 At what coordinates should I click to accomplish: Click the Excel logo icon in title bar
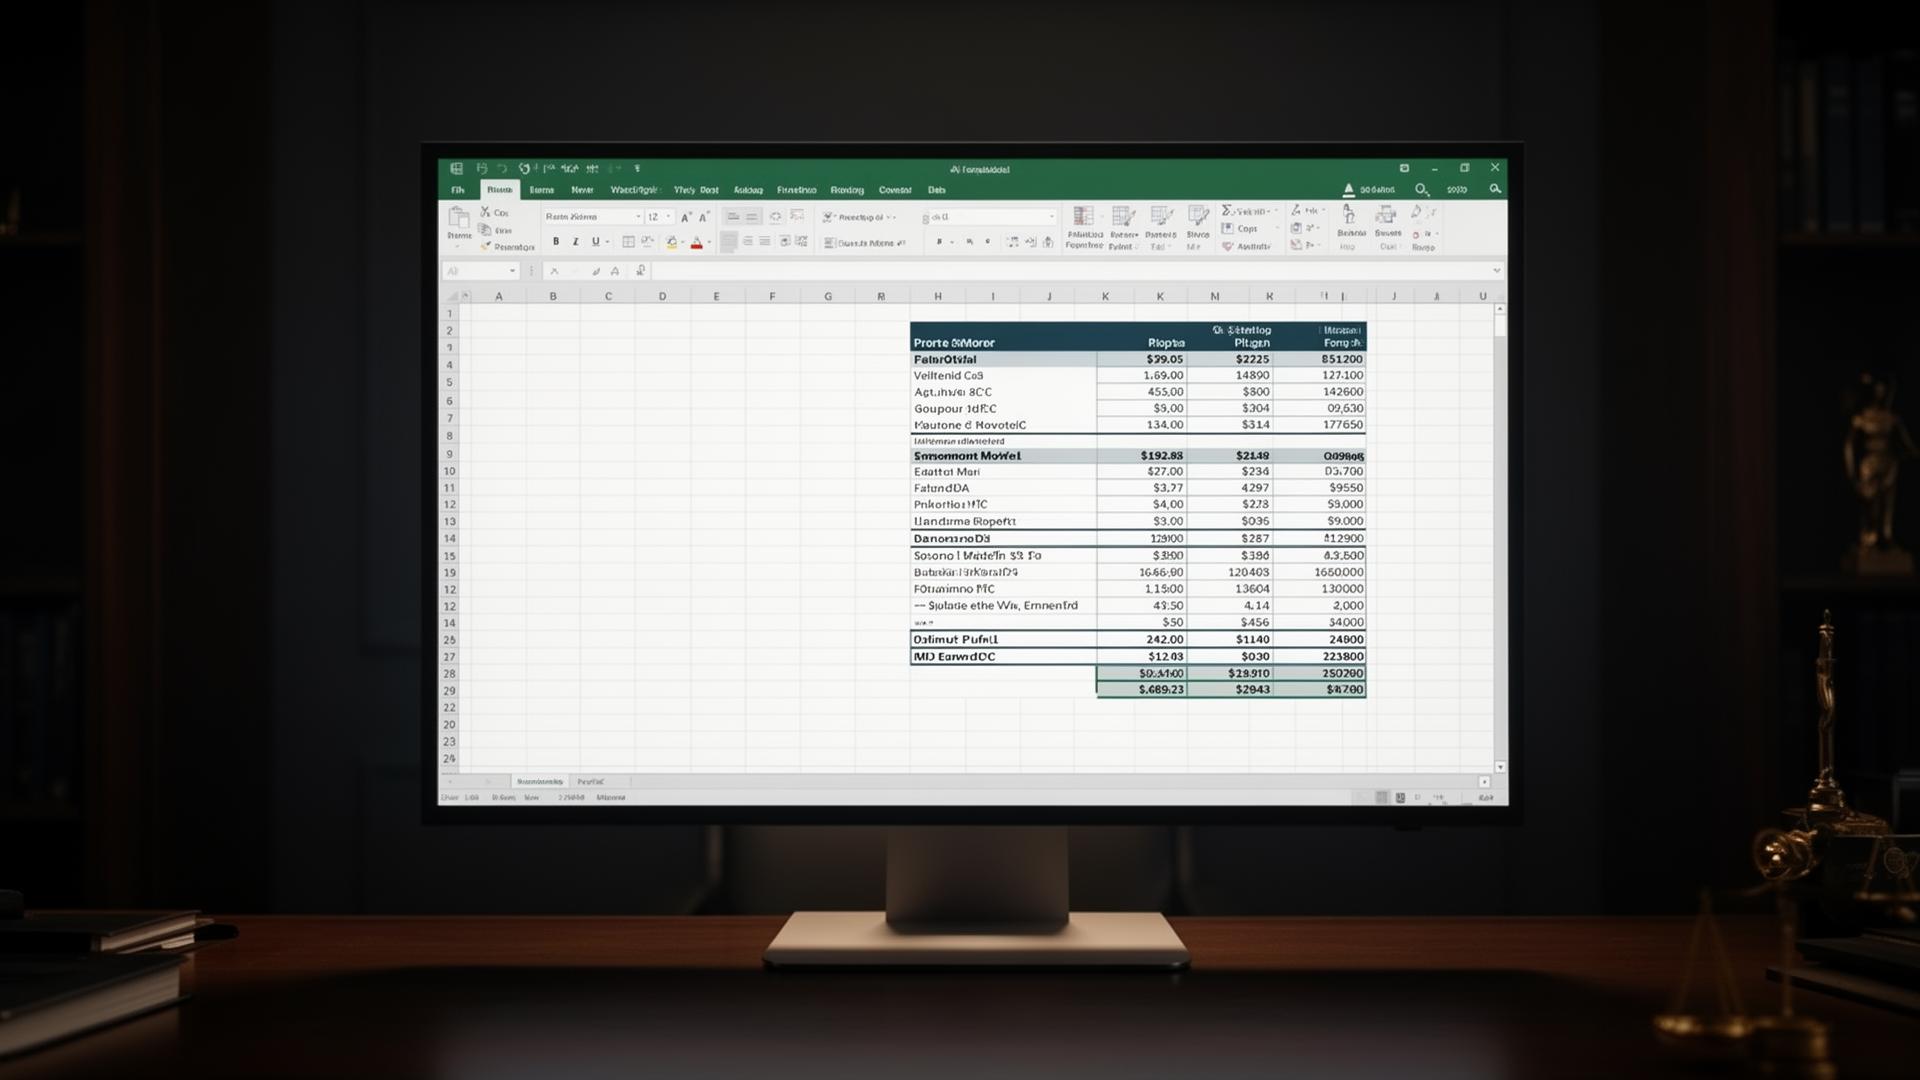point(456,169)
